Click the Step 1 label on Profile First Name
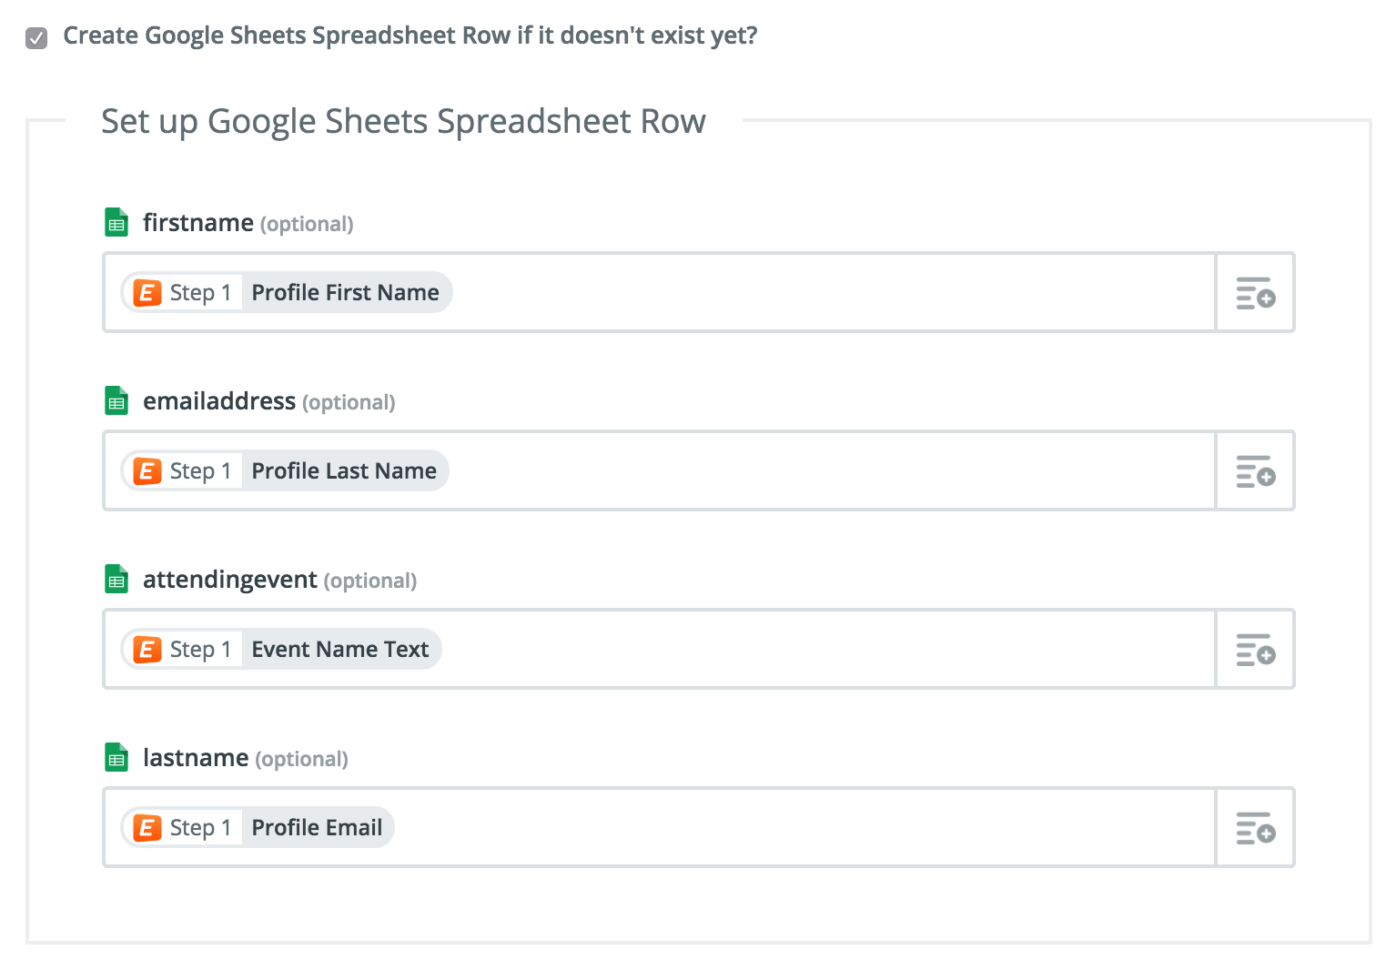The height and width of the screenshot is (970, 1396). (199, 292)
